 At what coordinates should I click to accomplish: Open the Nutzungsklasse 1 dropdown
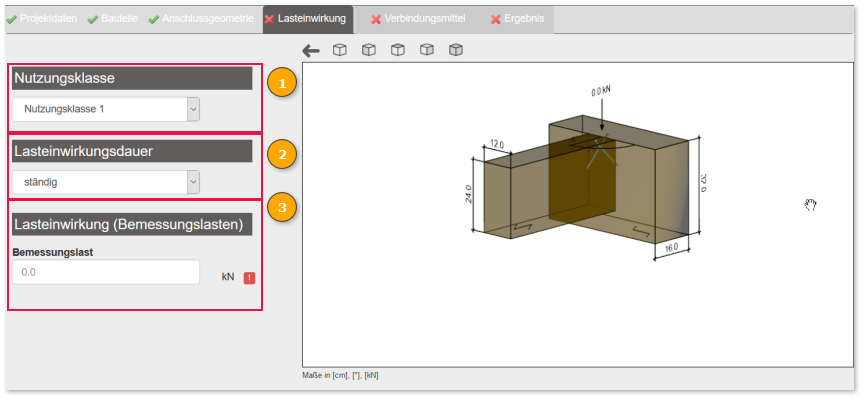coord(106,109)
